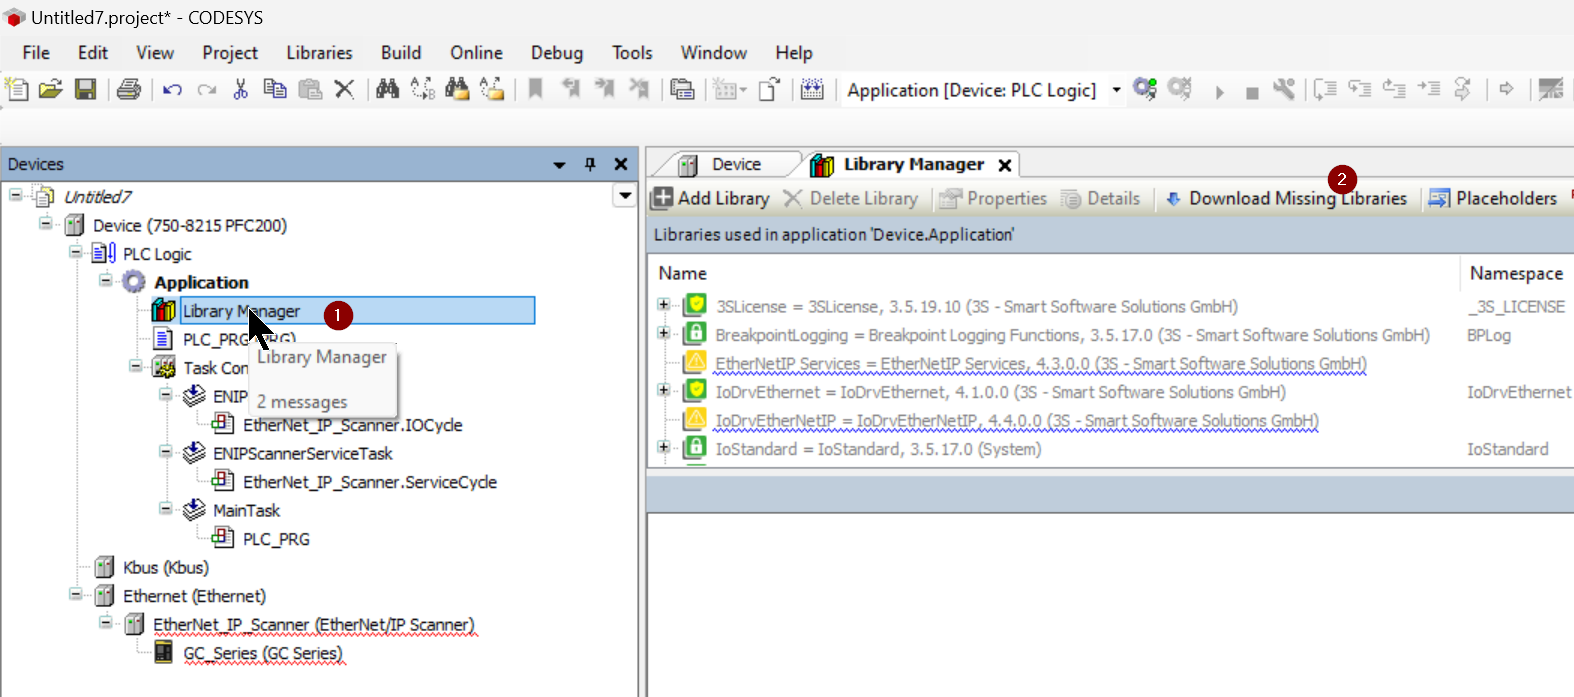Stop the application with the square icon

(1252, 92)
